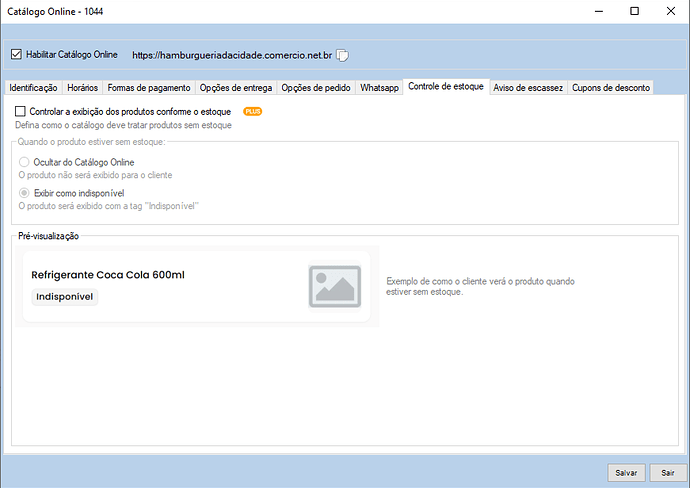
Task: Click the 'O produto será exibido com a tag' description
Action: [109, 206]
